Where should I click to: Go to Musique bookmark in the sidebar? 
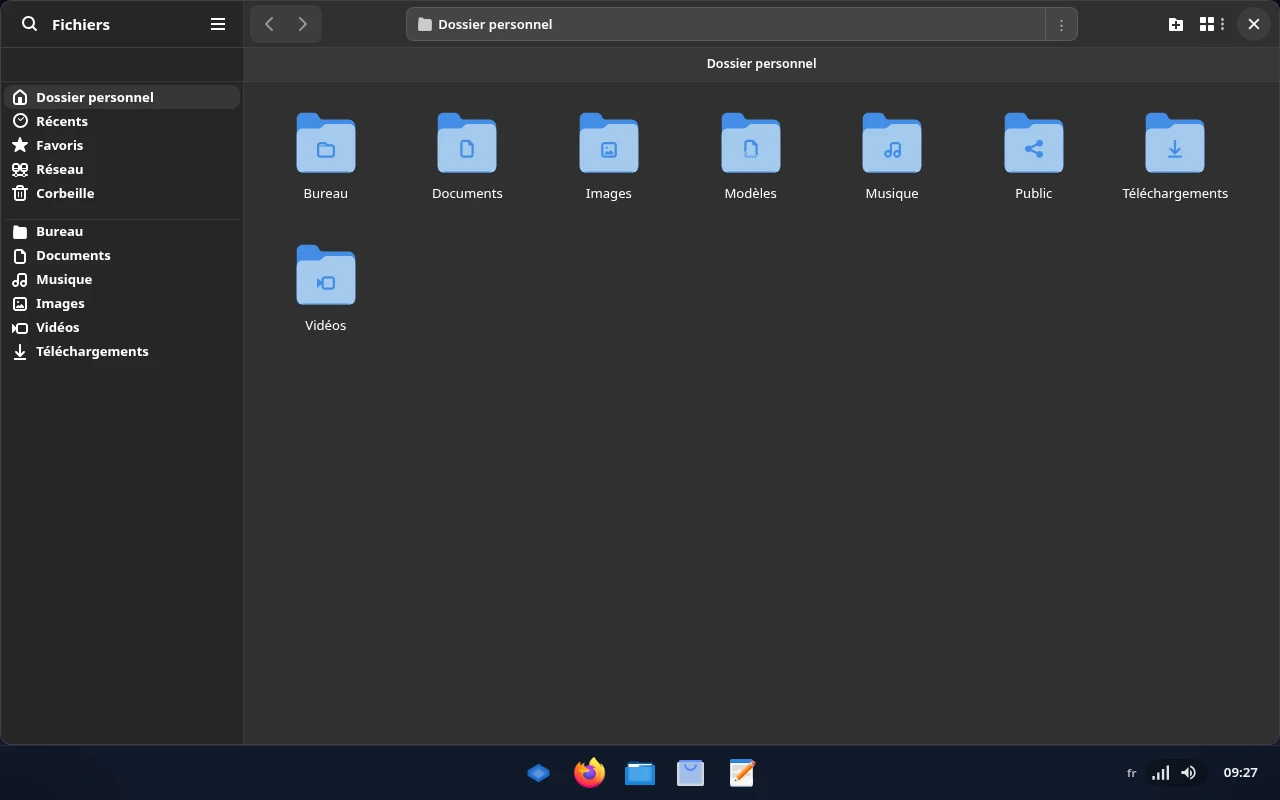tap(122, 279)
